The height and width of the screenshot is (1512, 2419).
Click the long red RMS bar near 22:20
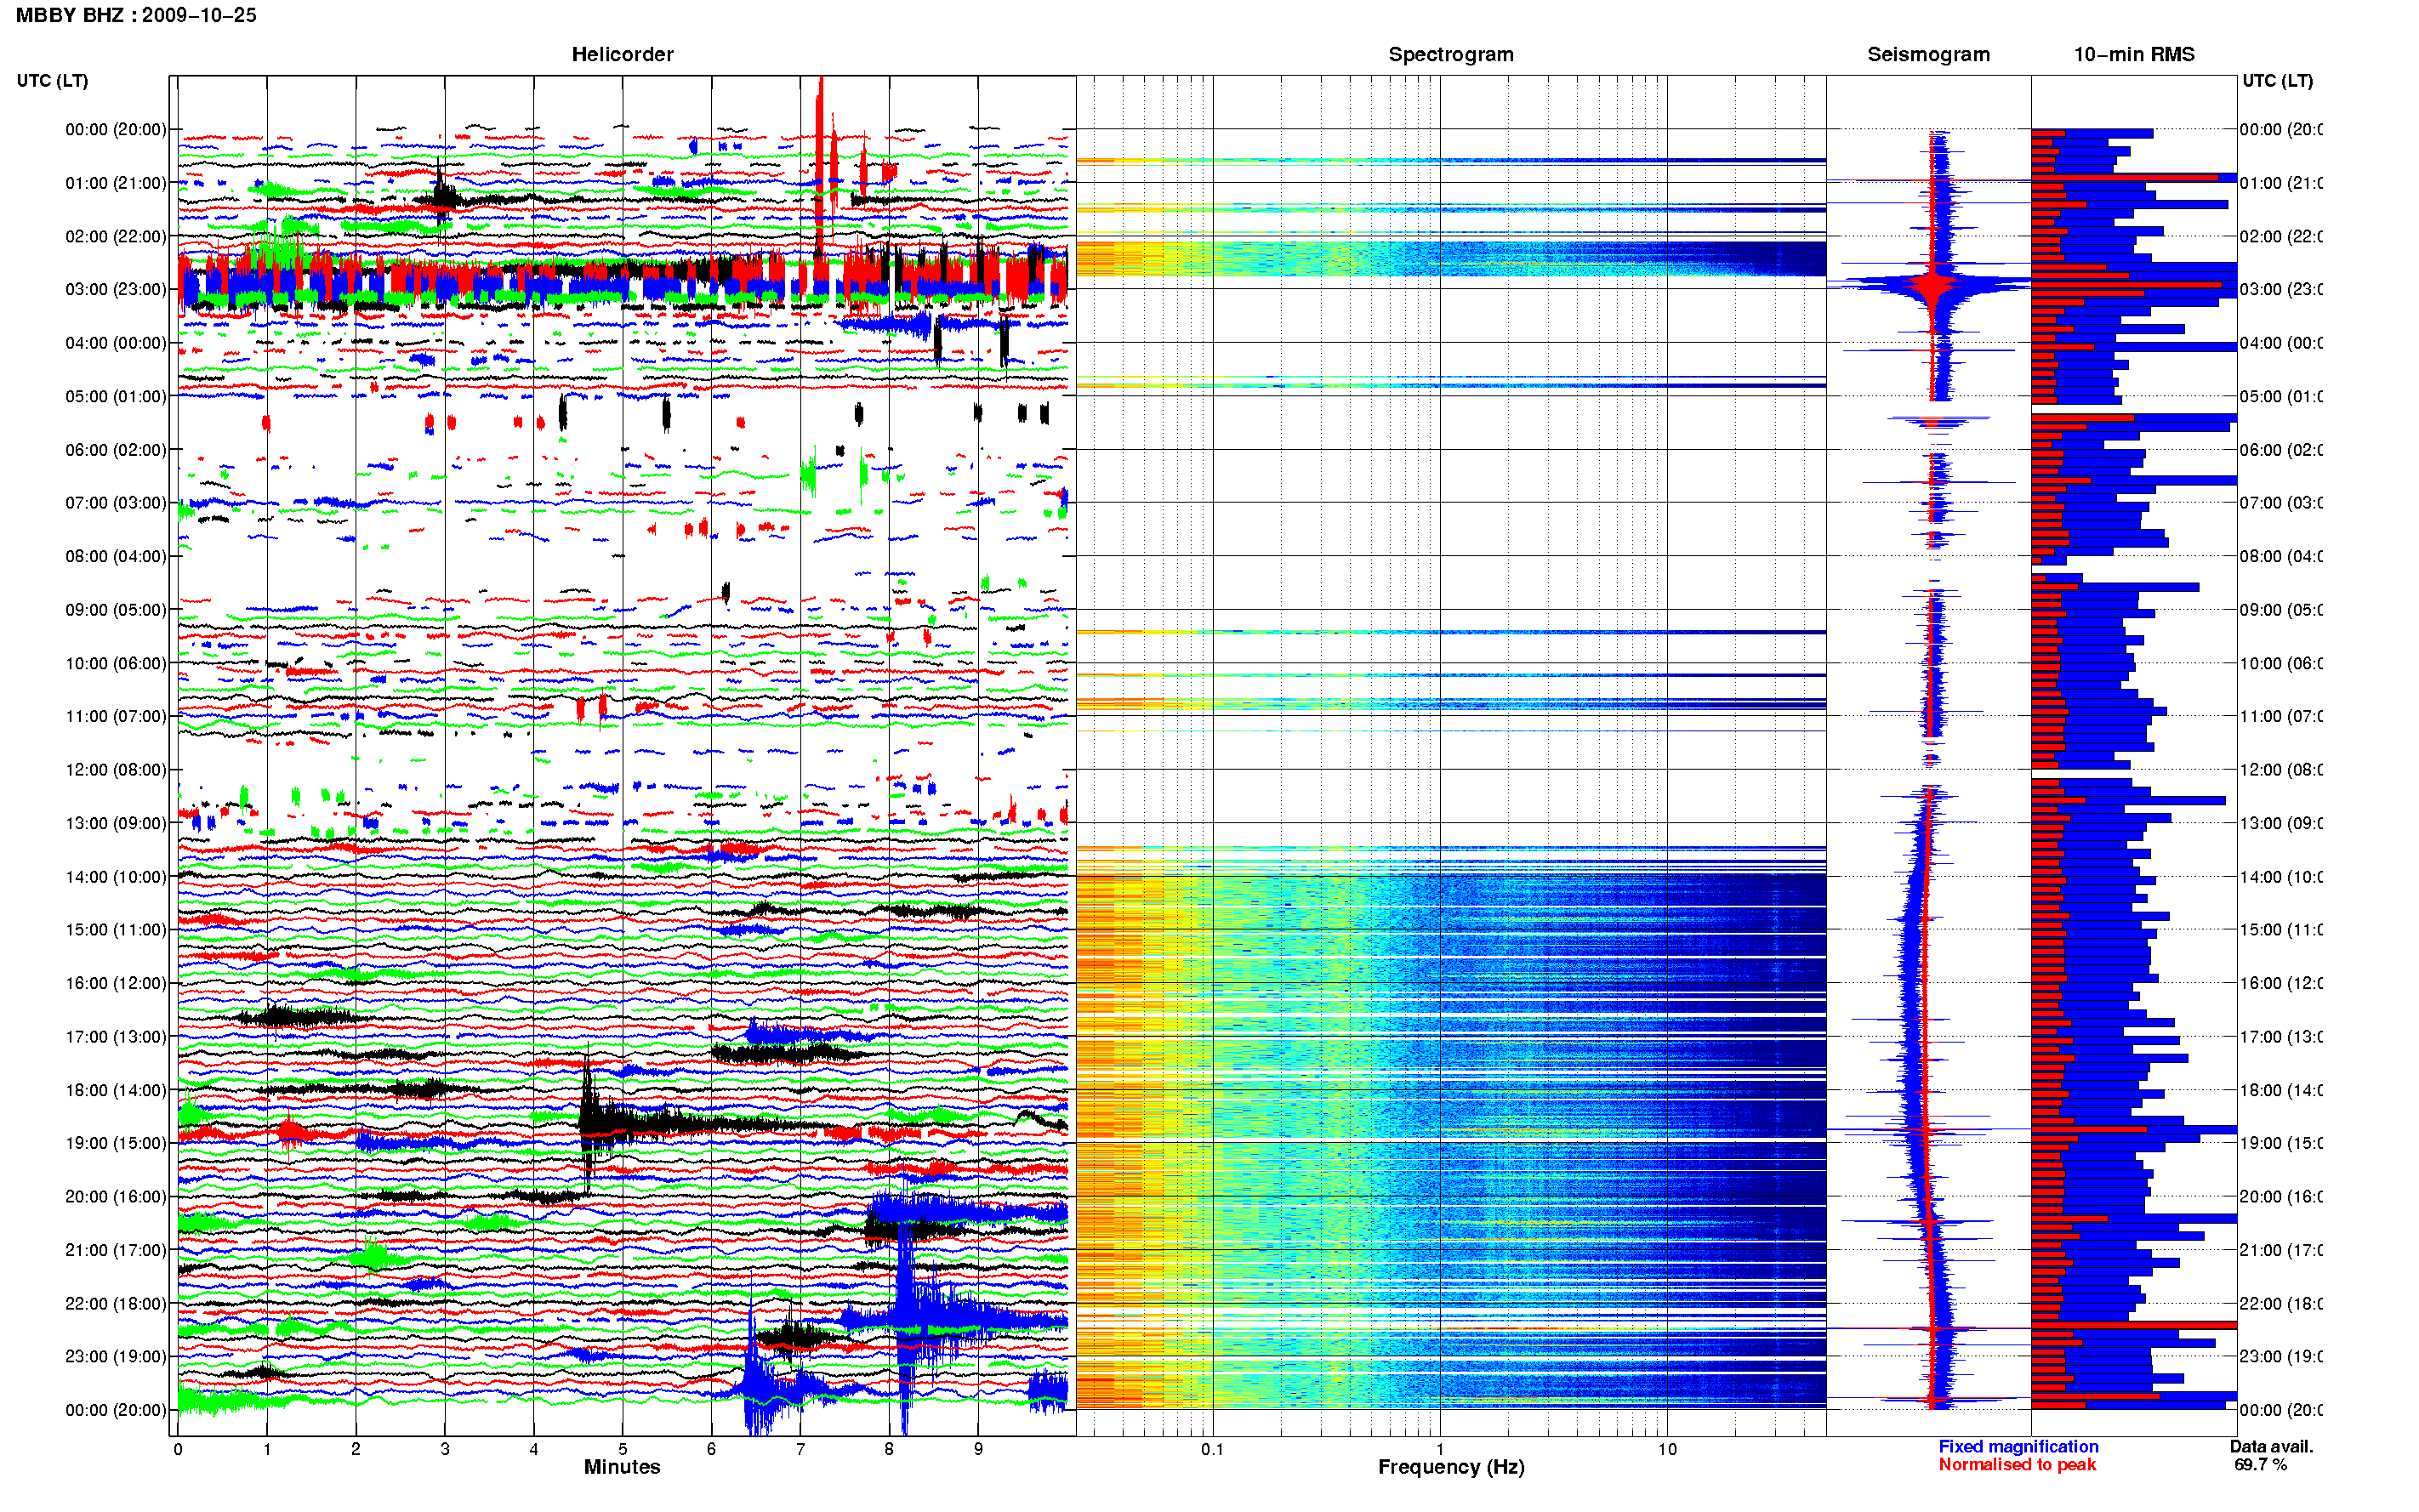(x=2133, y=1325)
